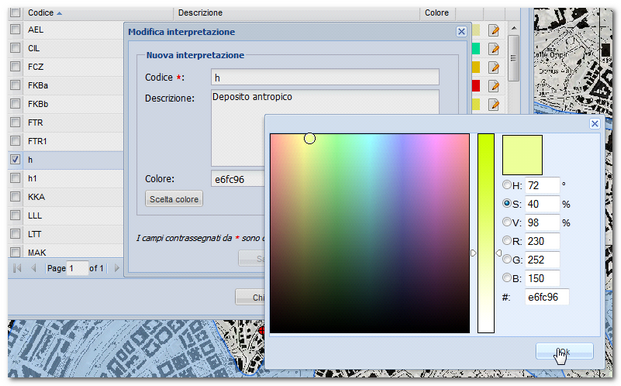Edit the AEL row with pencil icon
Image resolution: width=621 pixels, height=386 pixels.
click(493, 30)
